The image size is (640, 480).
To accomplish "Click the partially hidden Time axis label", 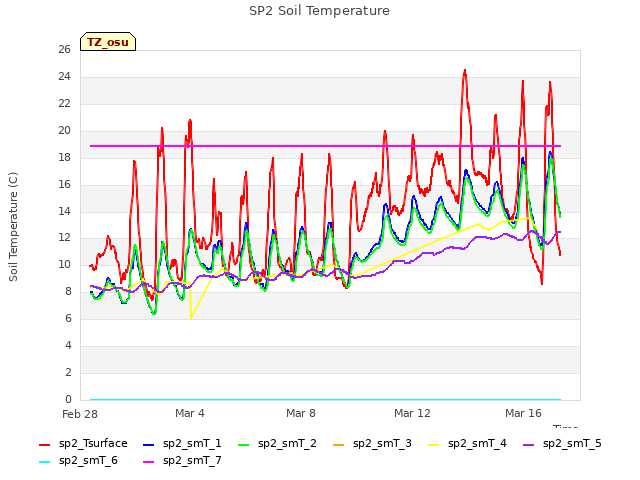I will pos(565,427).
